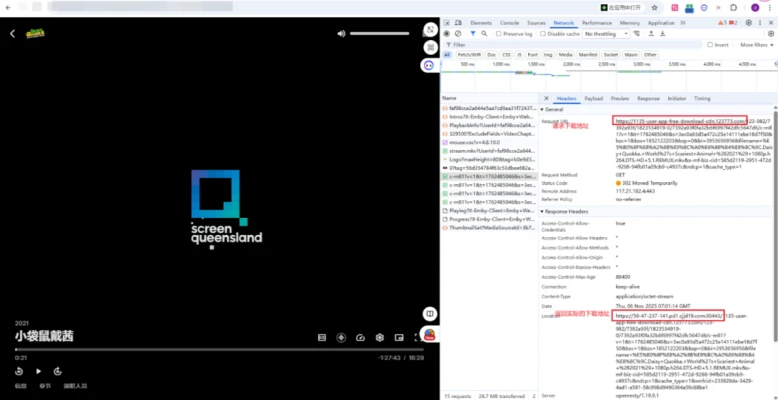
Task: Show more DevTools tabs chevron
Action: click(683, 23)
